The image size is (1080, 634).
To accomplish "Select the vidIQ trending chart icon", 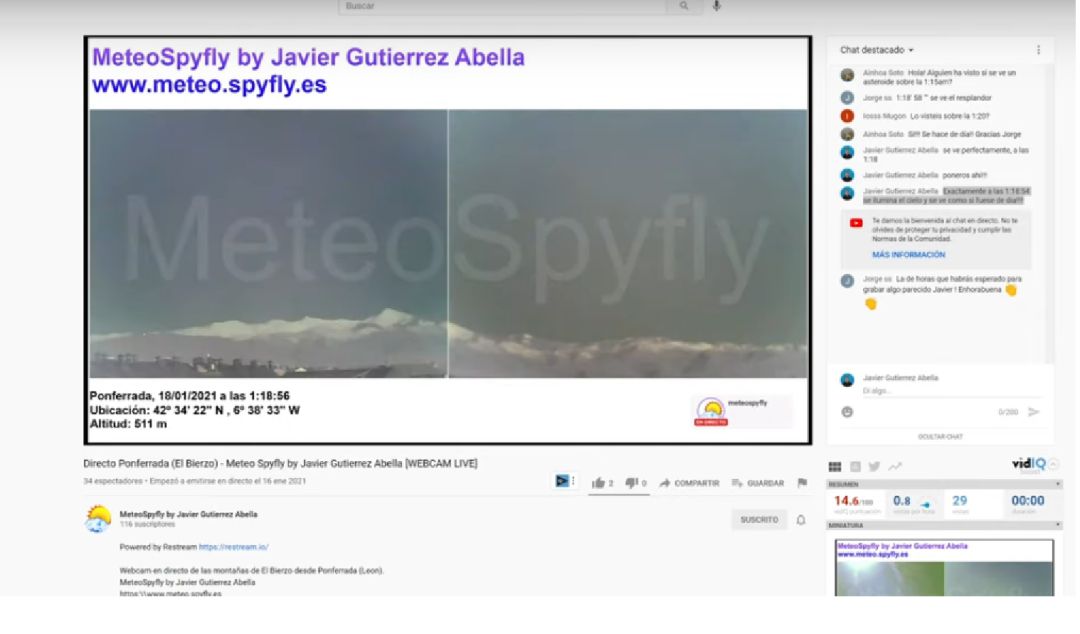I will point(895,467).
